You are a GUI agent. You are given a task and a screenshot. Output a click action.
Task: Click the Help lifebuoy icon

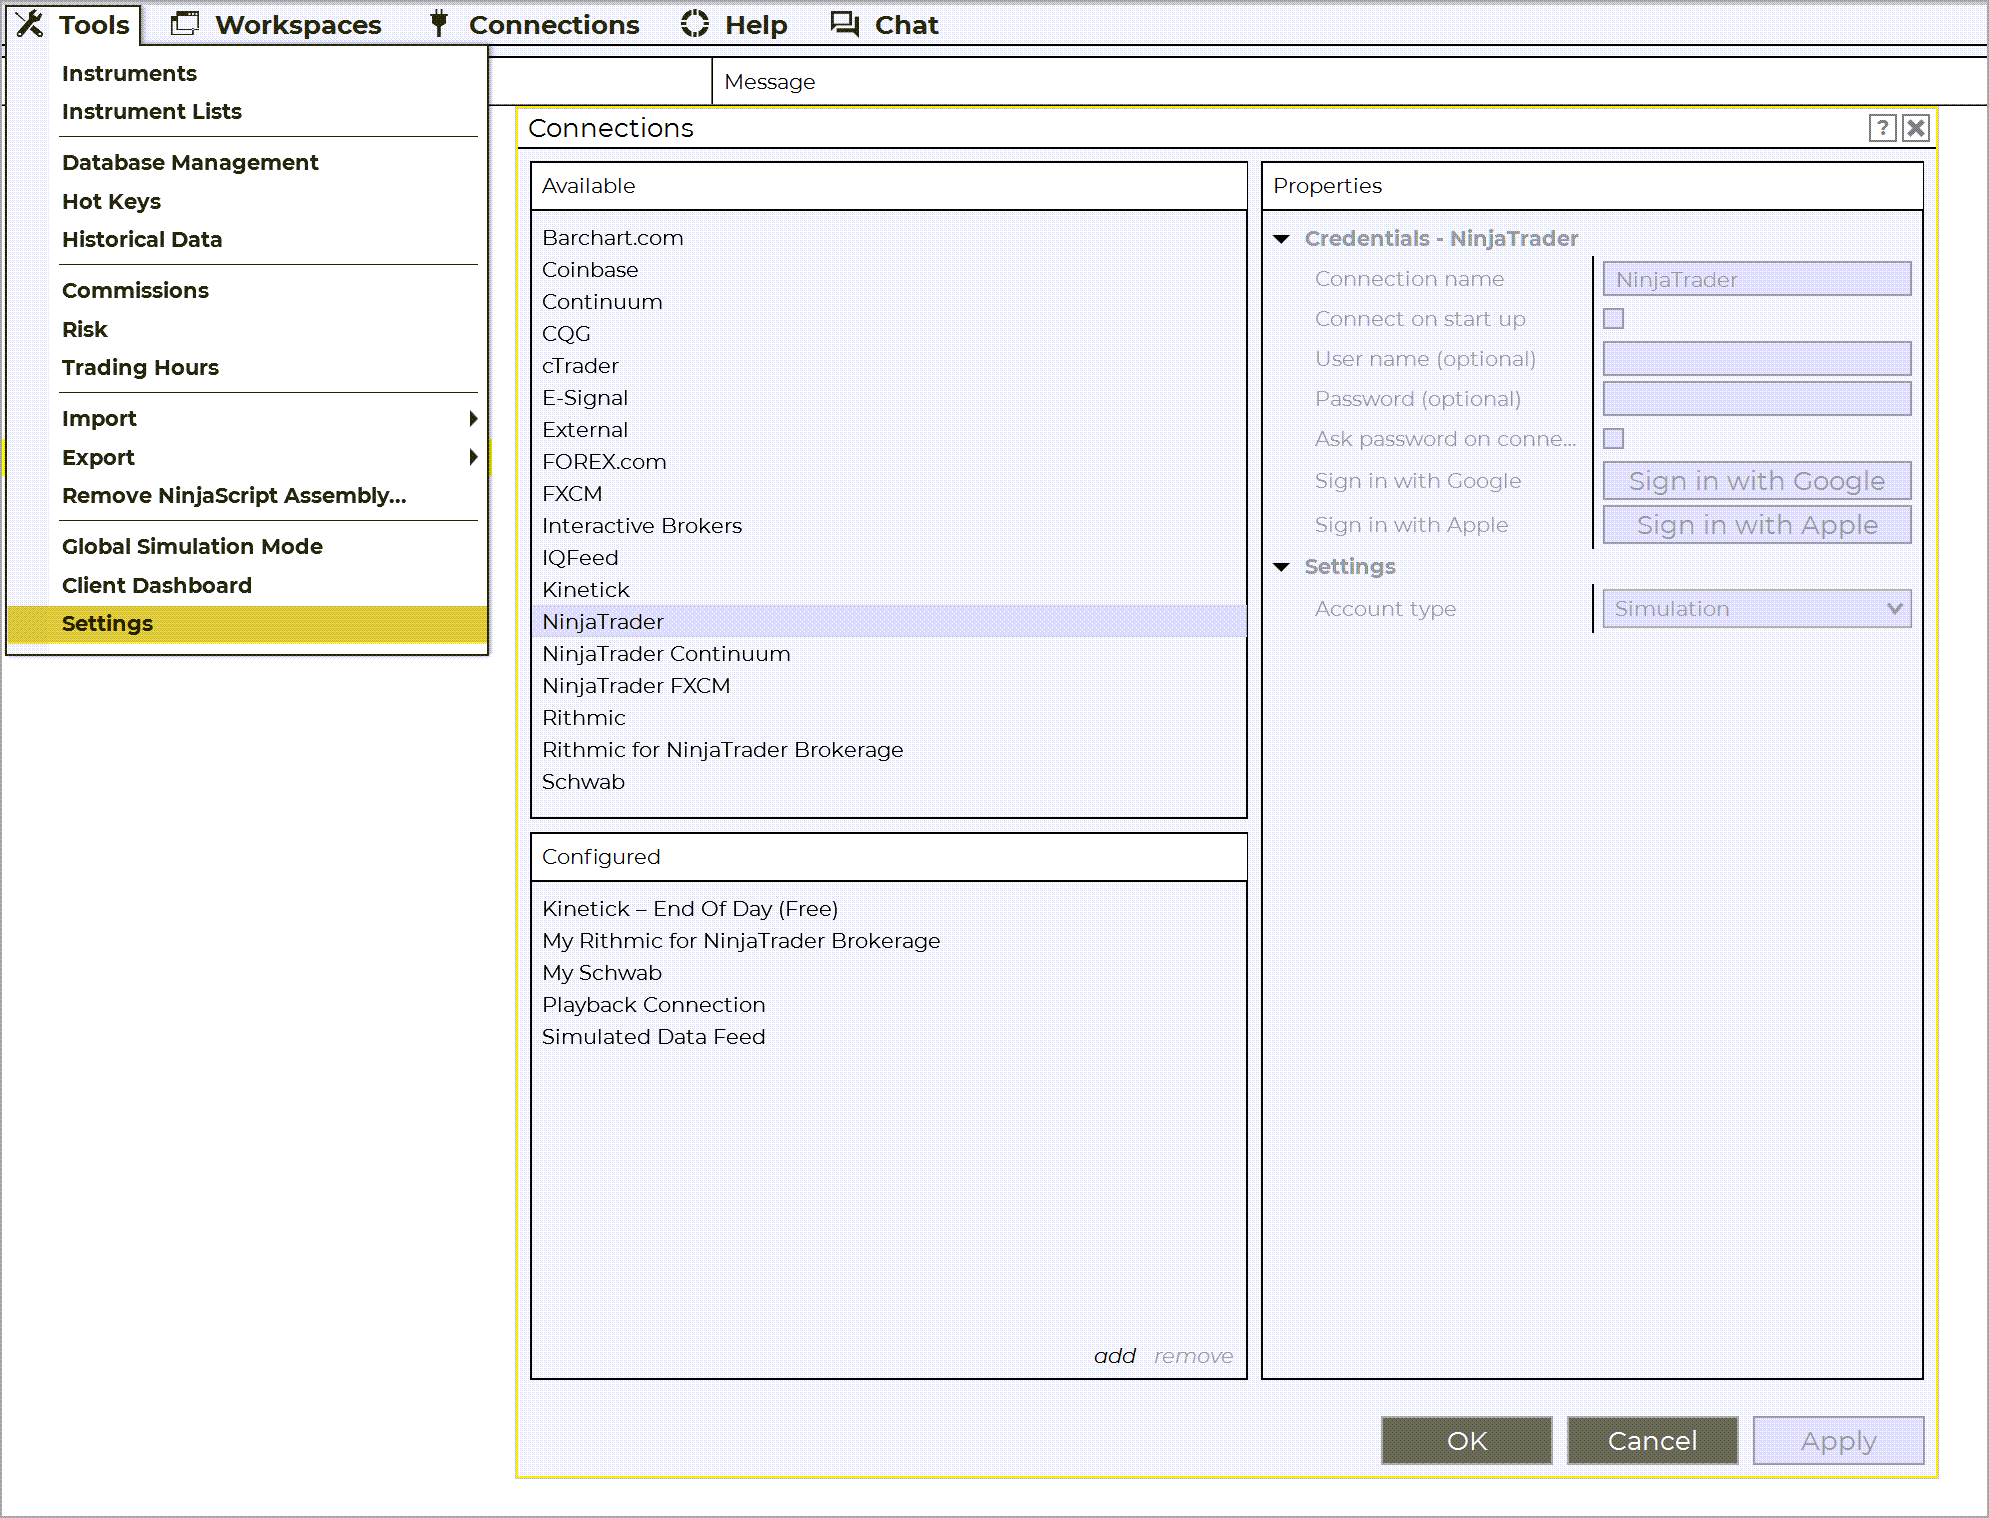[695, 24]
